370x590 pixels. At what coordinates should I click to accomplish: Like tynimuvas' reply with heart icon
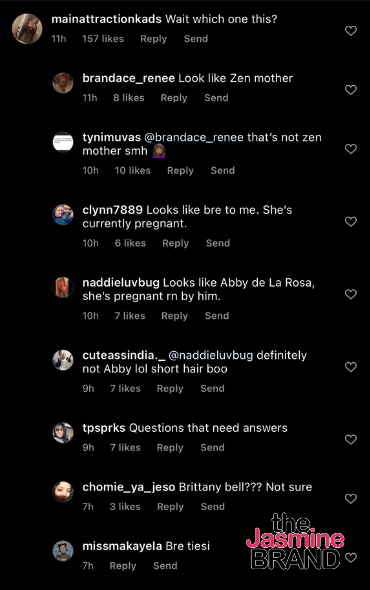(x=351, y=149)
